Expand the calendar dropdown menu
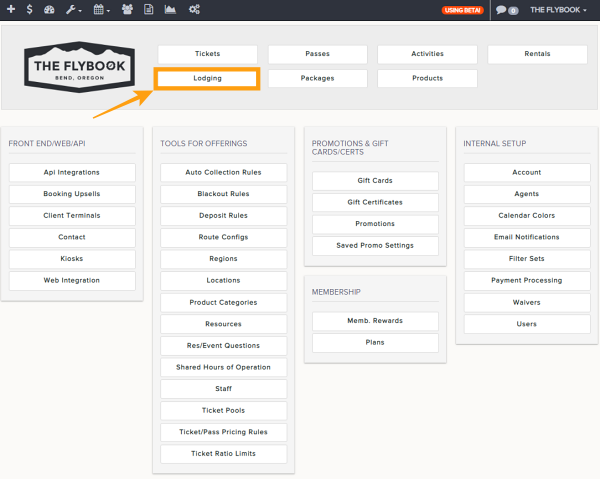Image resolution: width=600 pixels, height=479 pixels. tap(101, 10)
